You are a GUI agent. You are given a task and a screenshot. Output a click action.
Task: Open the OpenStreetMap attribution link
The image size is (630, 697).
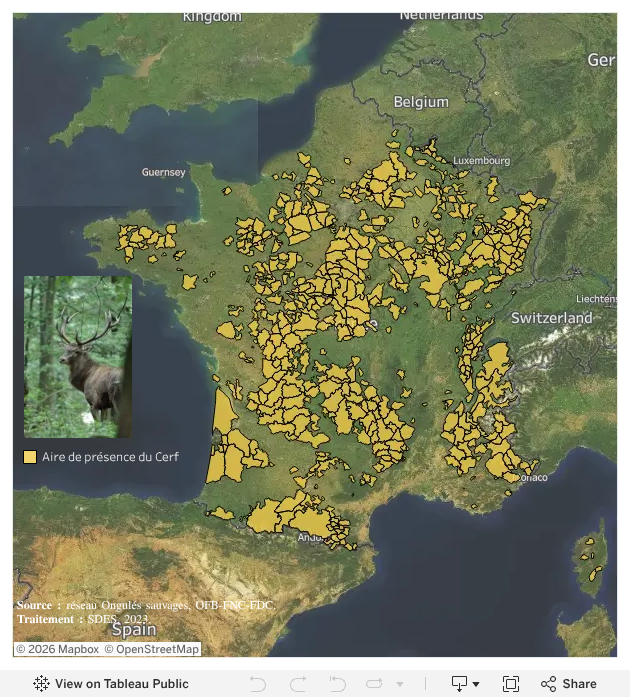[151, 649]
